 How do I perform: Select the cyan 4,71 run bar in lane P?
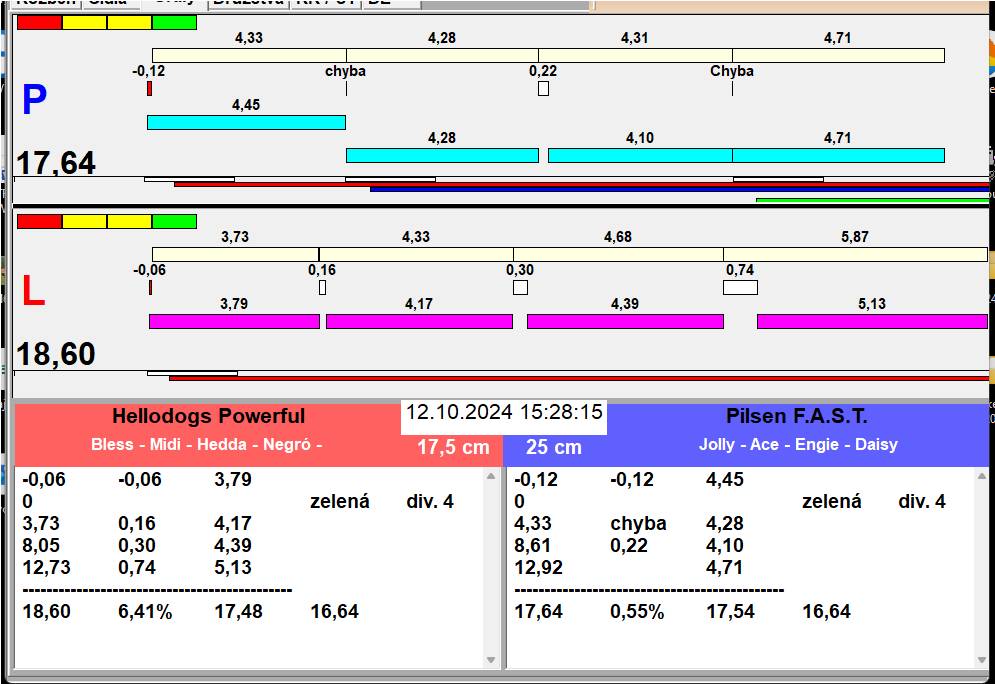point(838,155)
